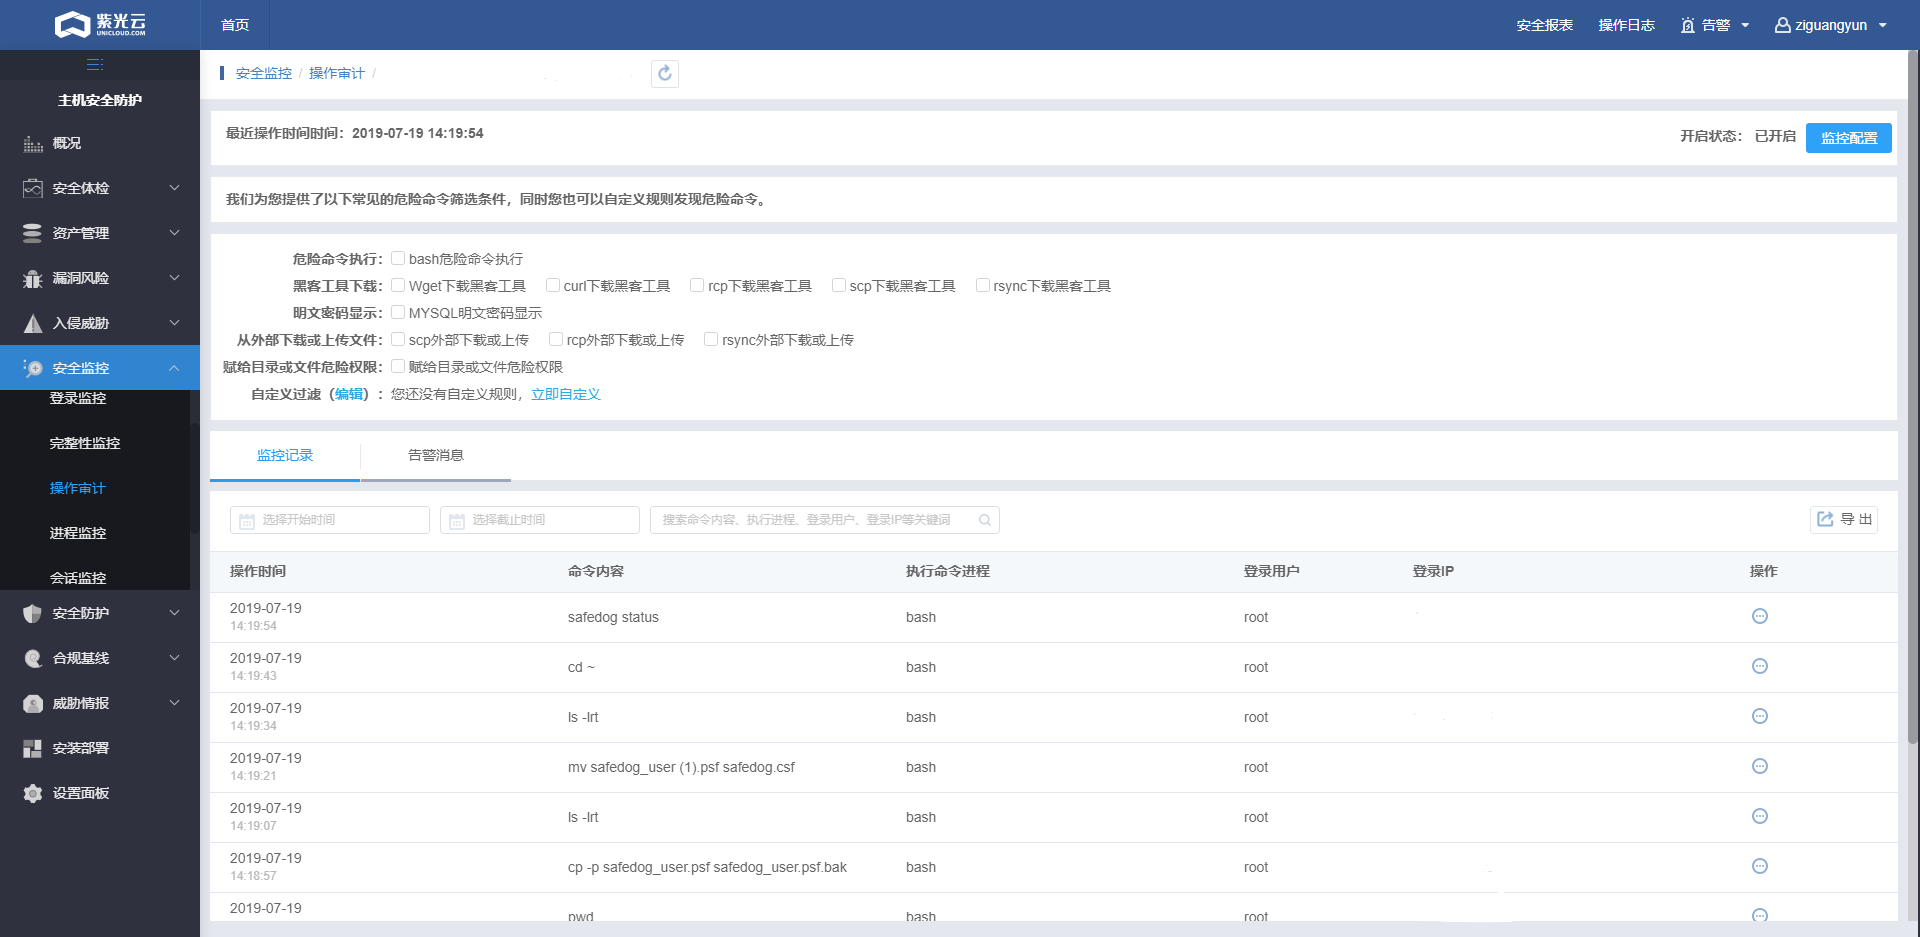Click 导出 export button

1844,520
